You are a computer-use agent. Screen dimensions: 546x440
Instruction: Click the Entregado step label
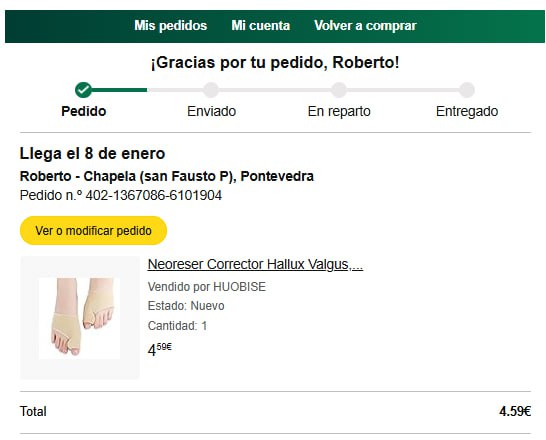click(x=467, y=111)
